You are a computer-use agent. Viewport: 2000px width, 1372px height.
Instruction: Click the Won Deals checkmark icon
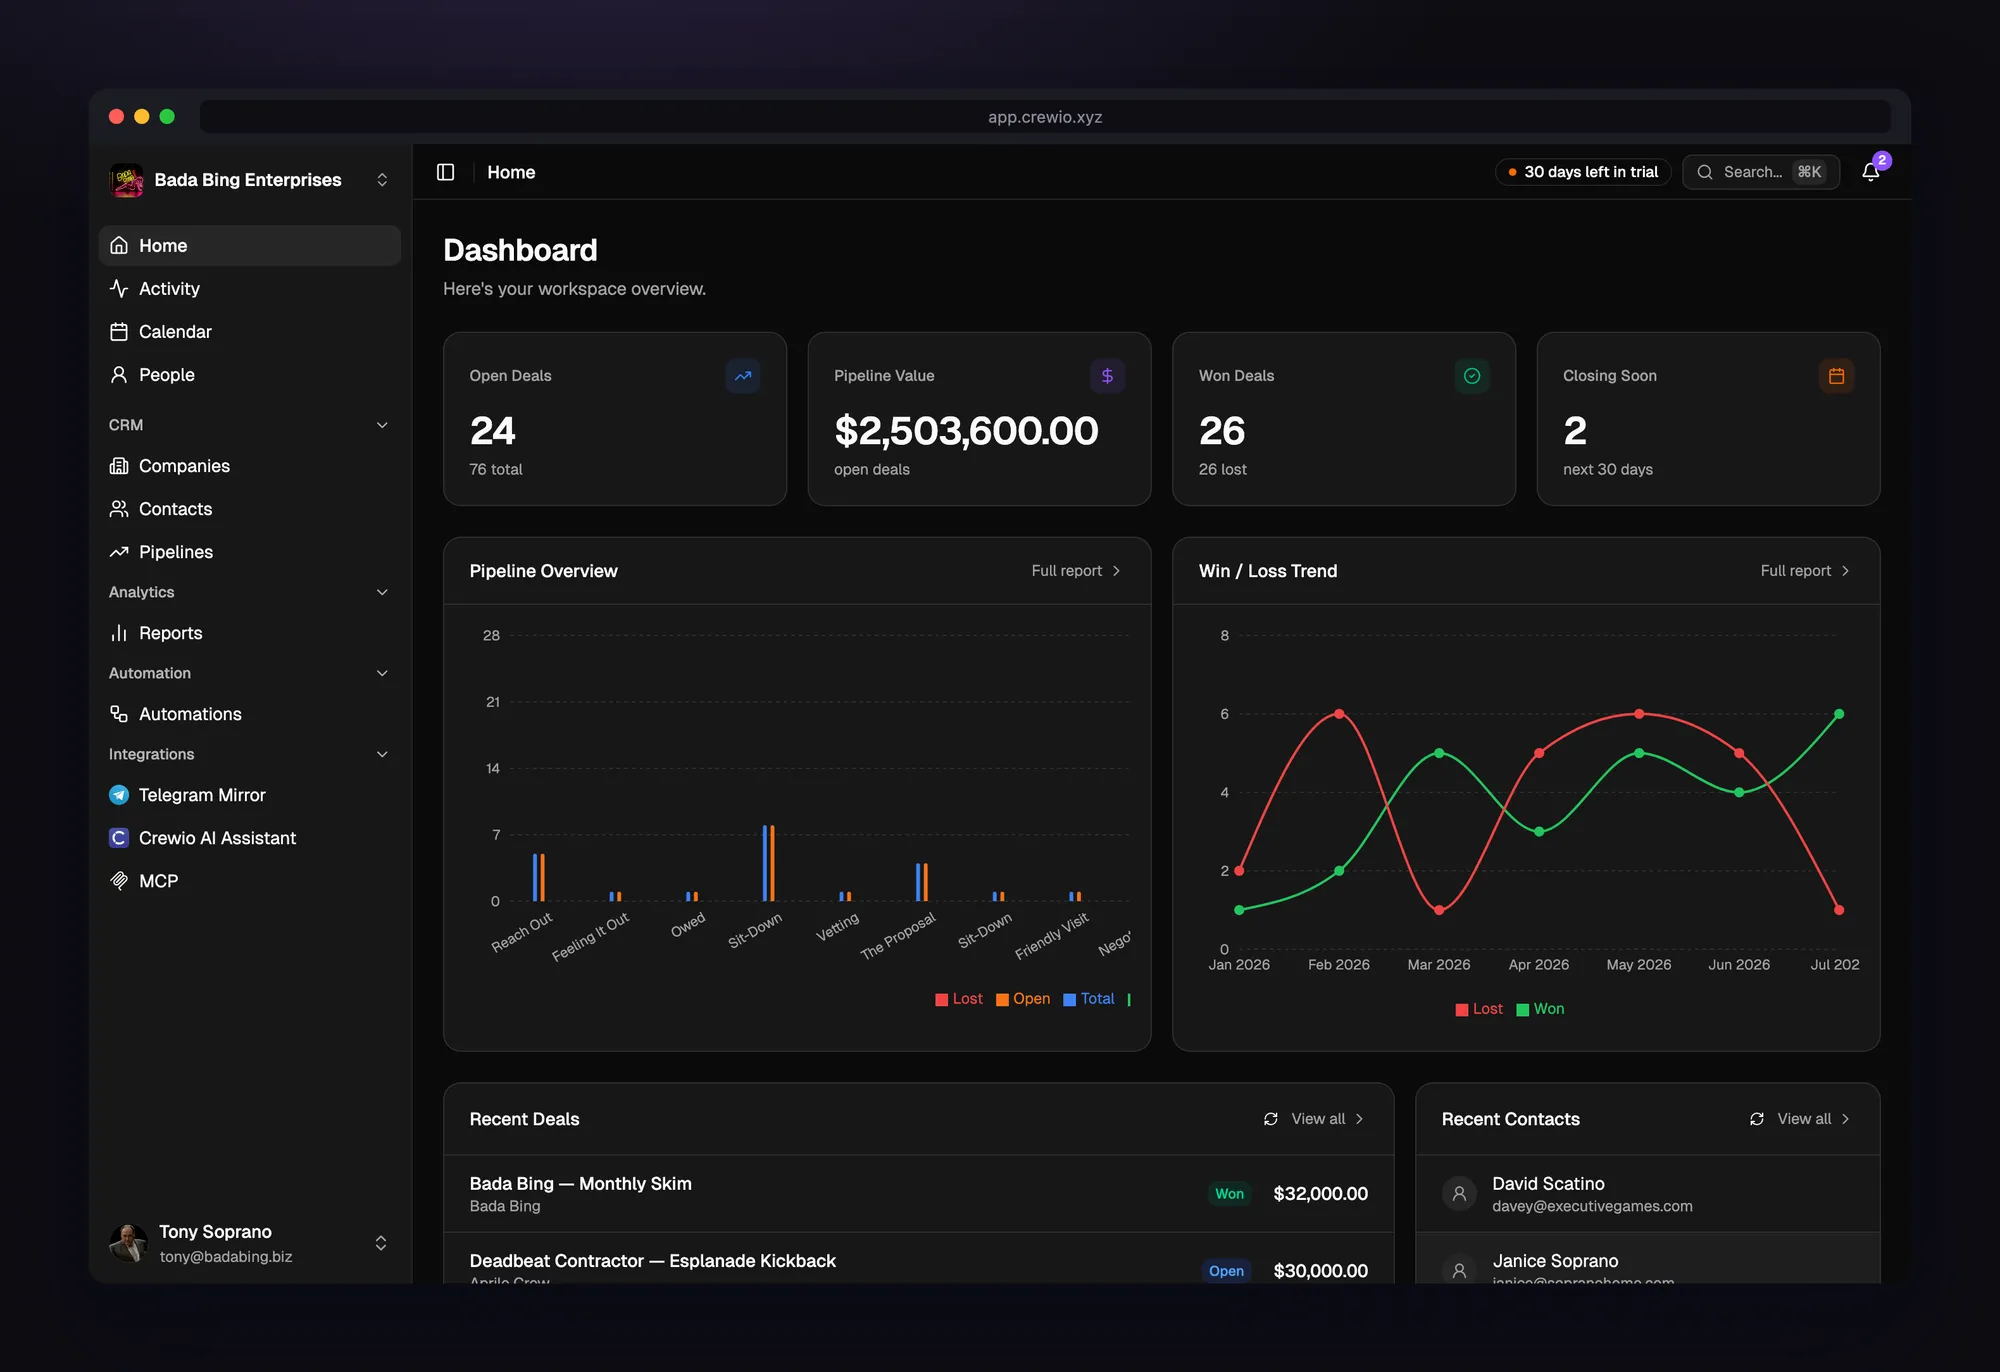coord(1472,376)
